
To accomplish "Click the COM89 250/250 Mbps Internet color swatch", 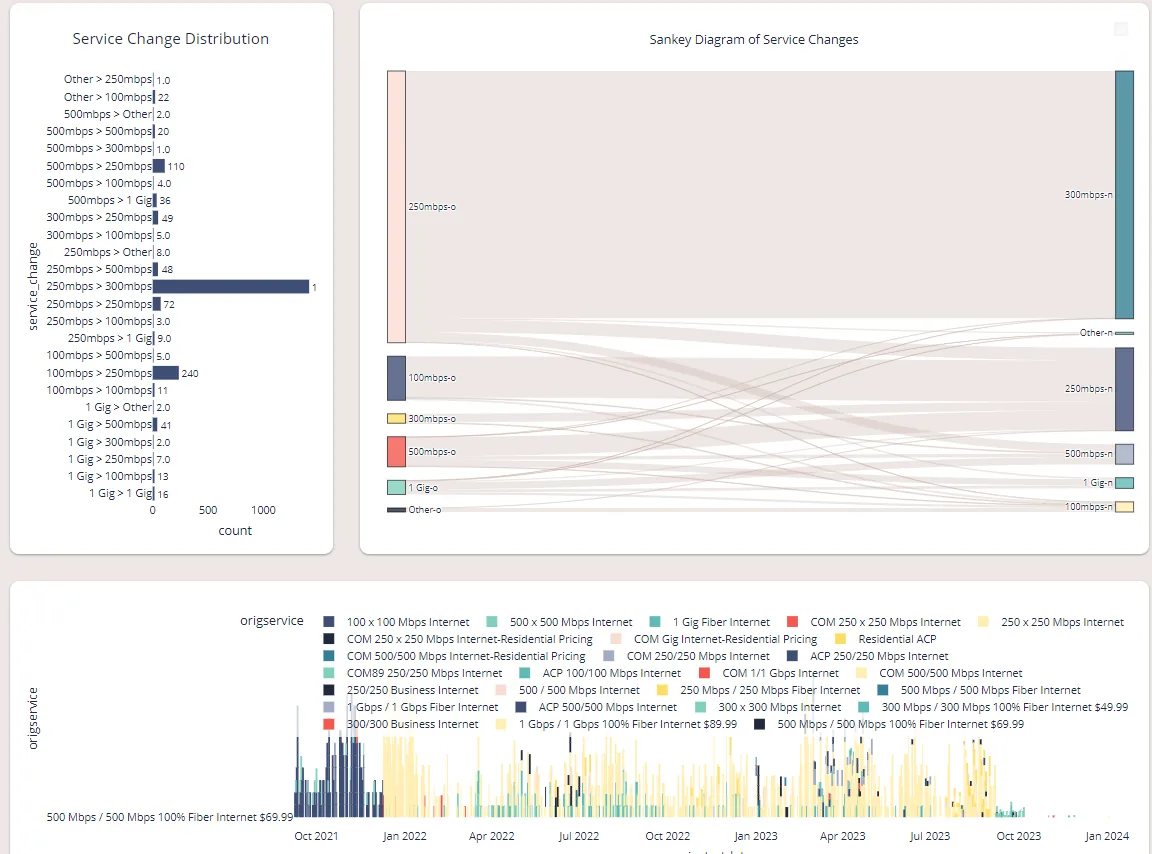I will point(329,672).
